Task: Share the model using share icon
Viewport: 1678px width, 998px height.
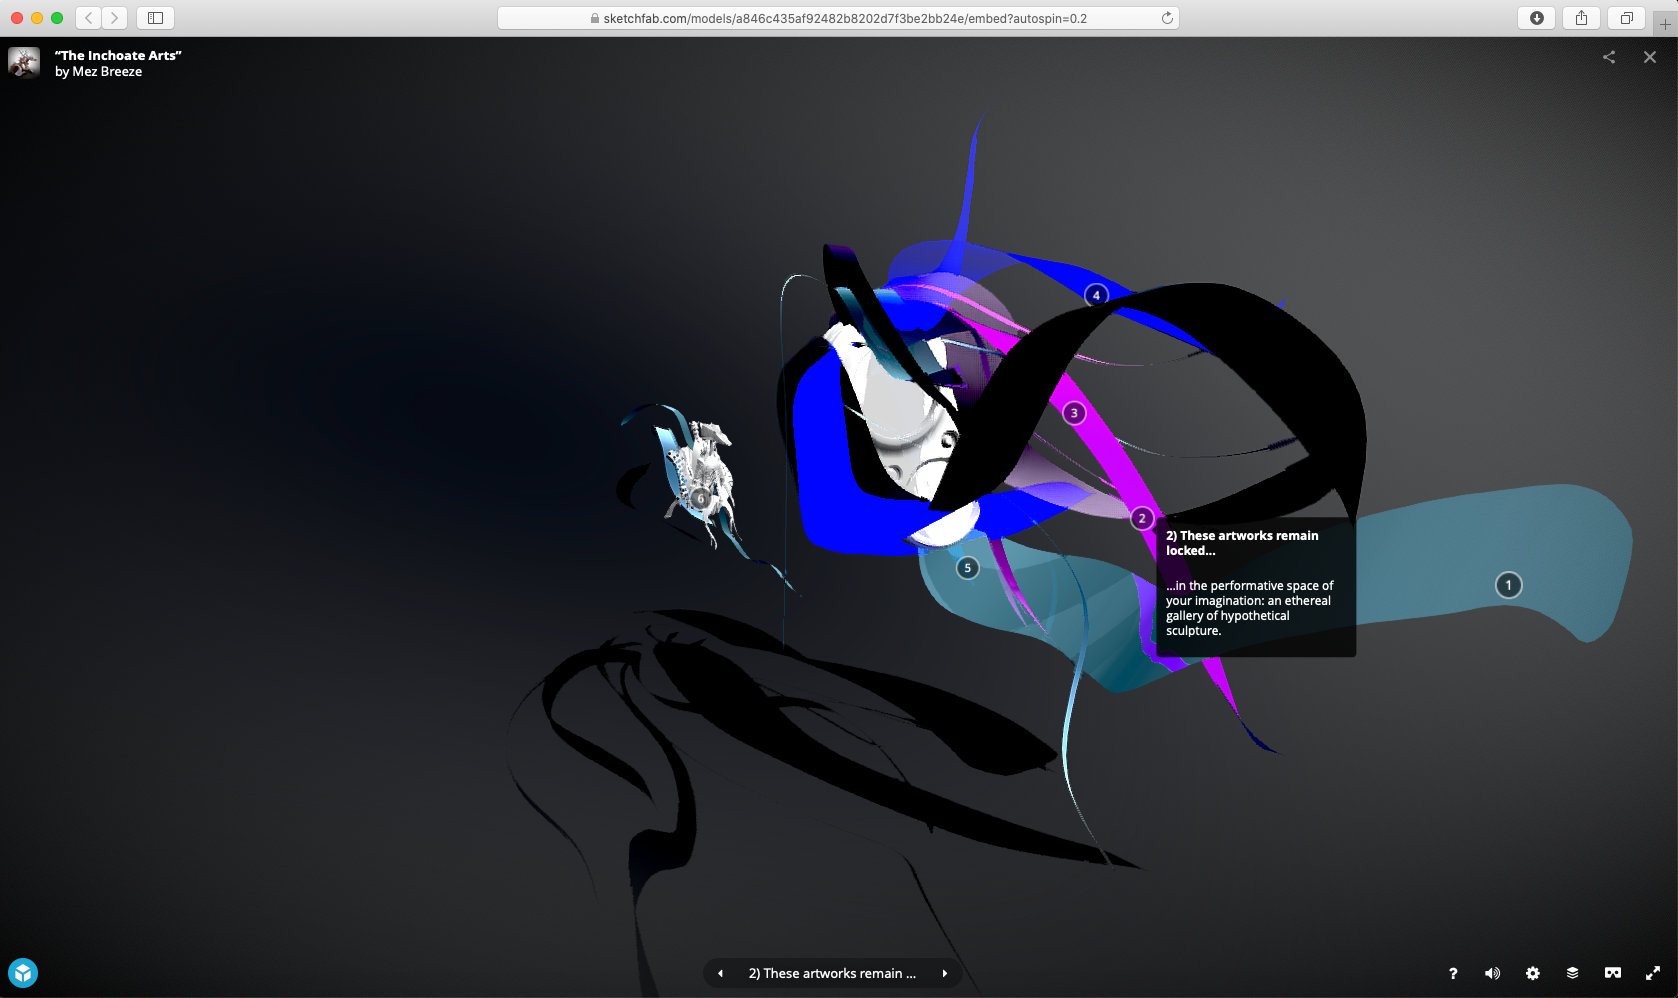Action: (1608, 57)
